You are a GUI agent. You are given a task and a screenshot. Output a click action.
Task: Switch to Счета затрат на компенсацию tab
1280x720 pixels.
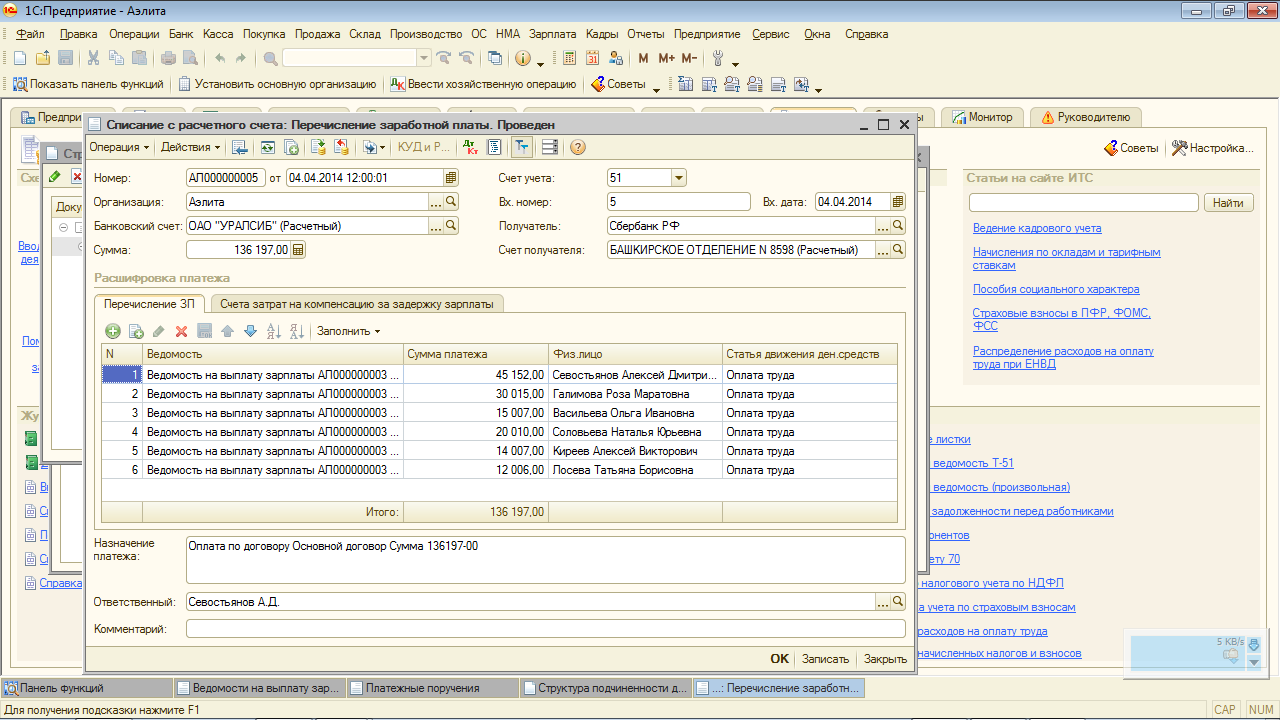[x=357, y=303]
